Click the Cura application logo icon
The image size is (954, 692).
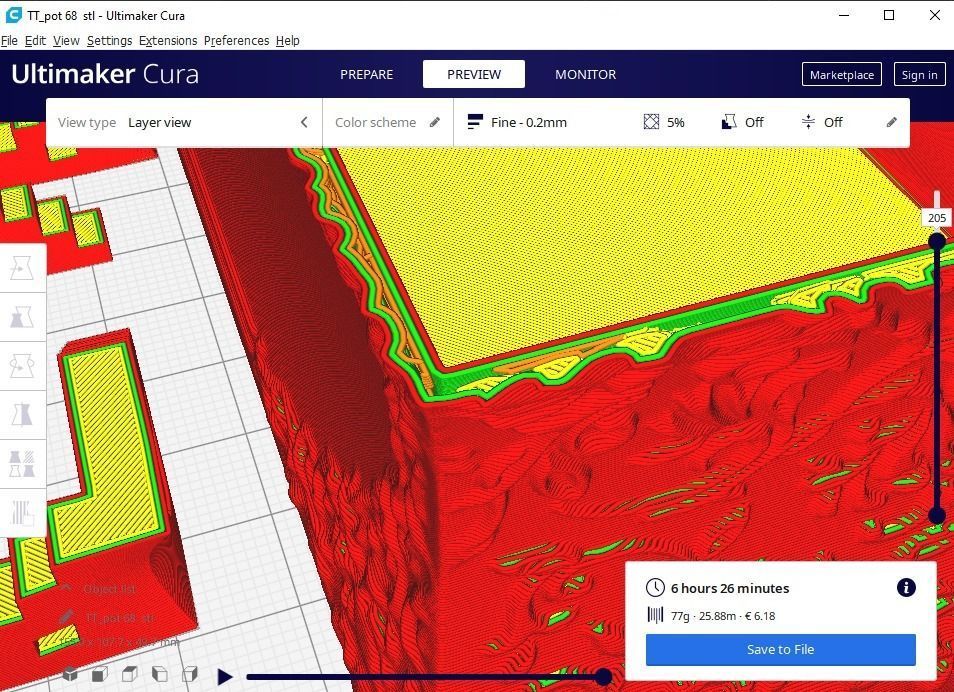pyautogui.click(x=13, y=15)
